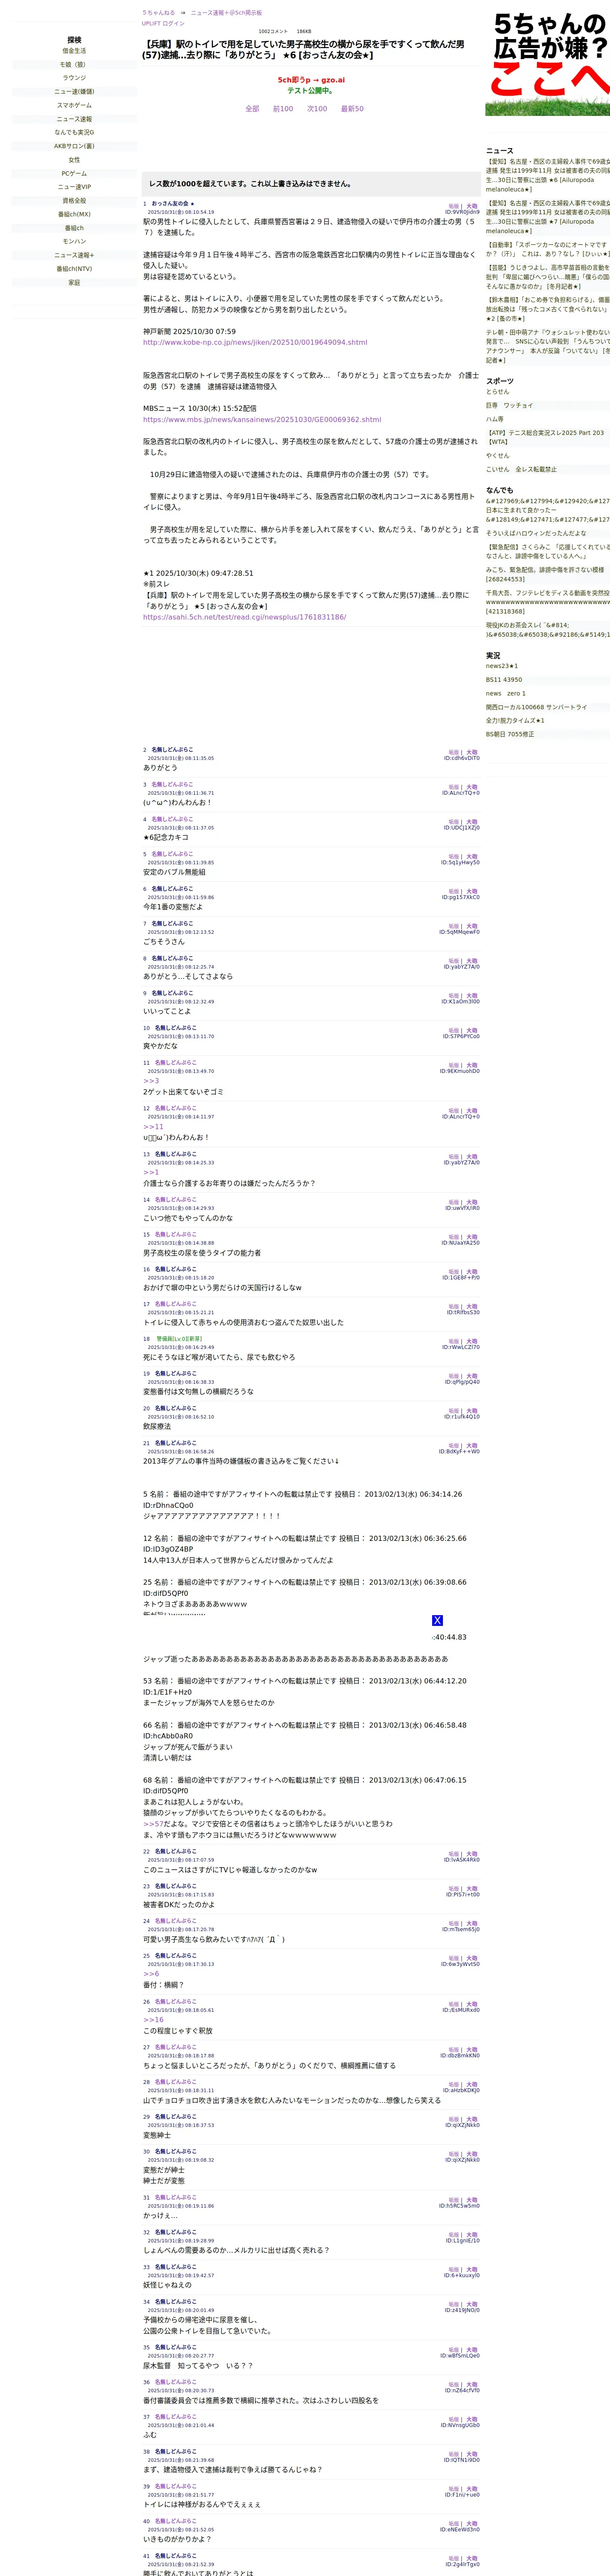Open the うじきつよし 芸能 news thread
This screenshot has width=610, height=2576.
click(x=548, y=277)
